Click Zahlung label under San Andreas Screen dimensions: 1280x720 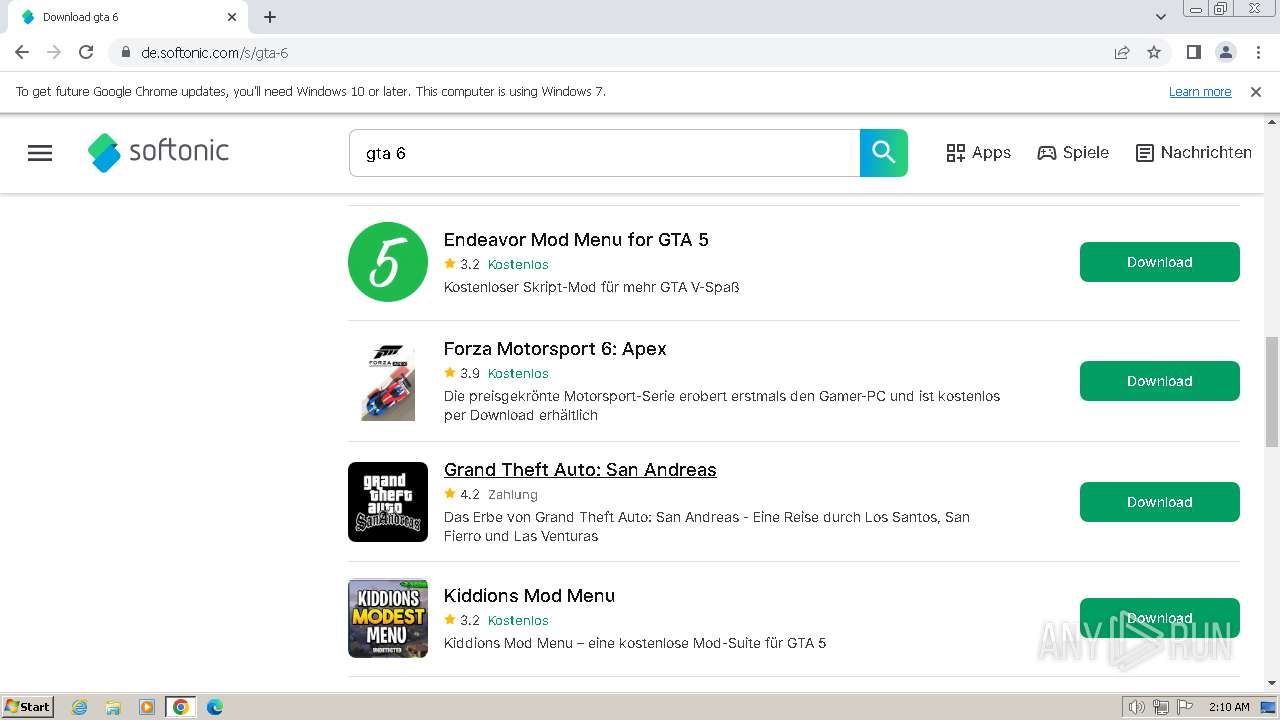pyautogui.click(x=513, y=495)
